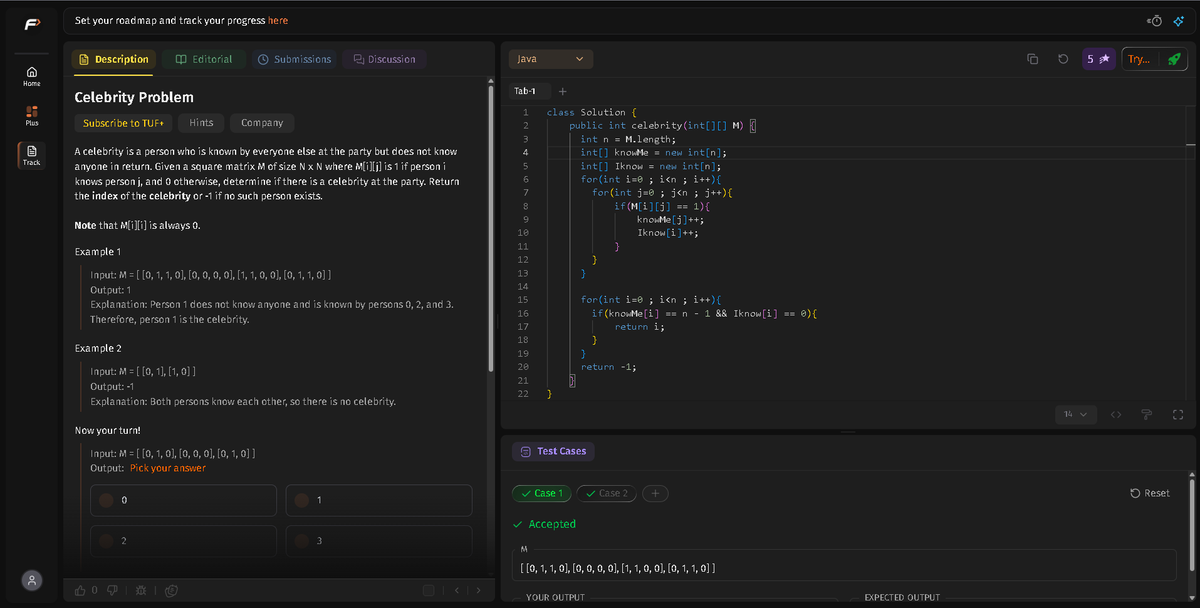Go to the previous problem arrow
This screenshot has width=1200, height=608.
(456, 591)
